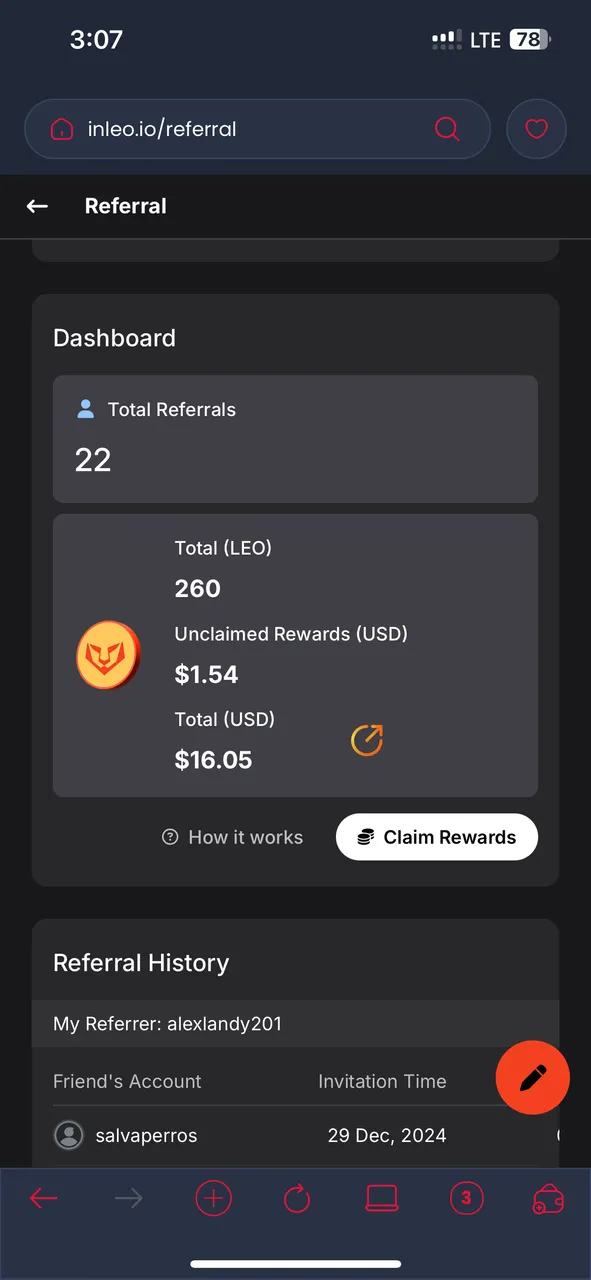Image resolution: width=591 pixels, height=1280 pixels.
Task: Open a new tab with plus icon
Action: (x=213, y=1198)
